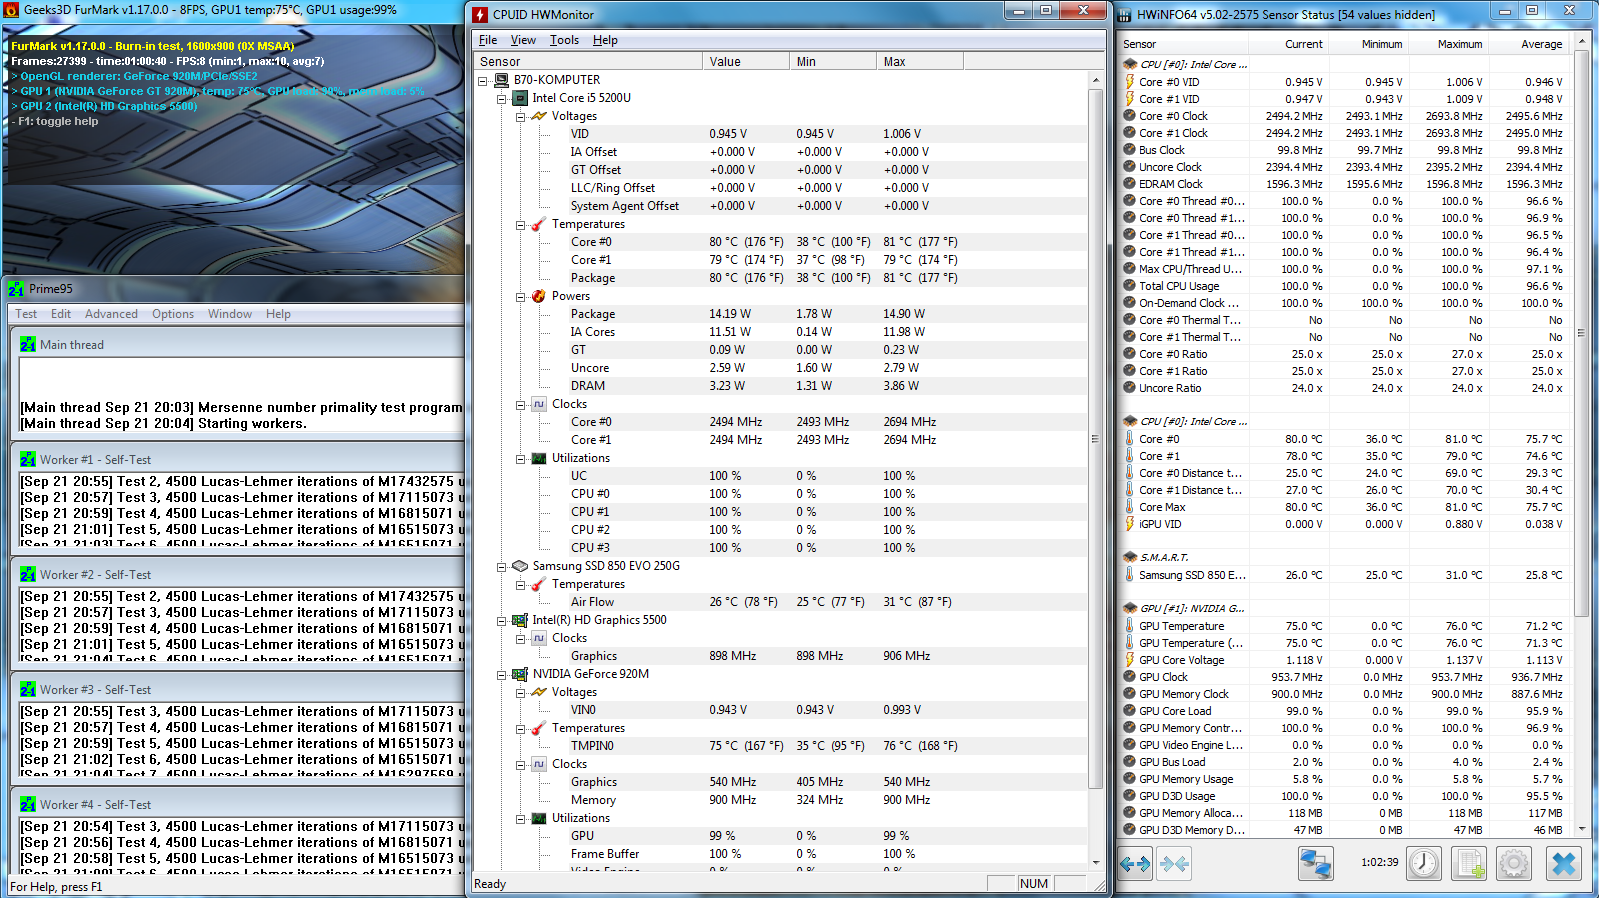Start logging with HWiNFO spreadsheet-plus icon
This screenshot has height=898, width=1599.
[x=1469, y=863]
